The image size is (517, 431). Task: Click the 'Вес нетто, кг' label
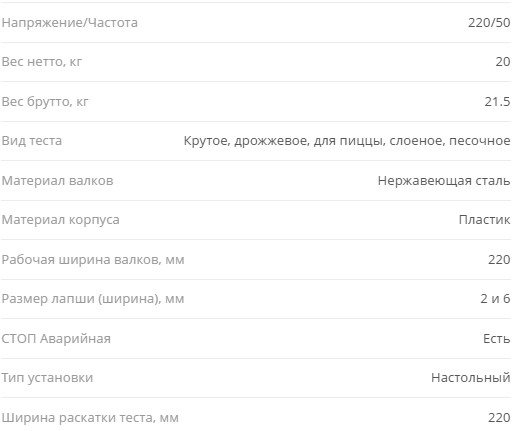click(x=41, y=62)
